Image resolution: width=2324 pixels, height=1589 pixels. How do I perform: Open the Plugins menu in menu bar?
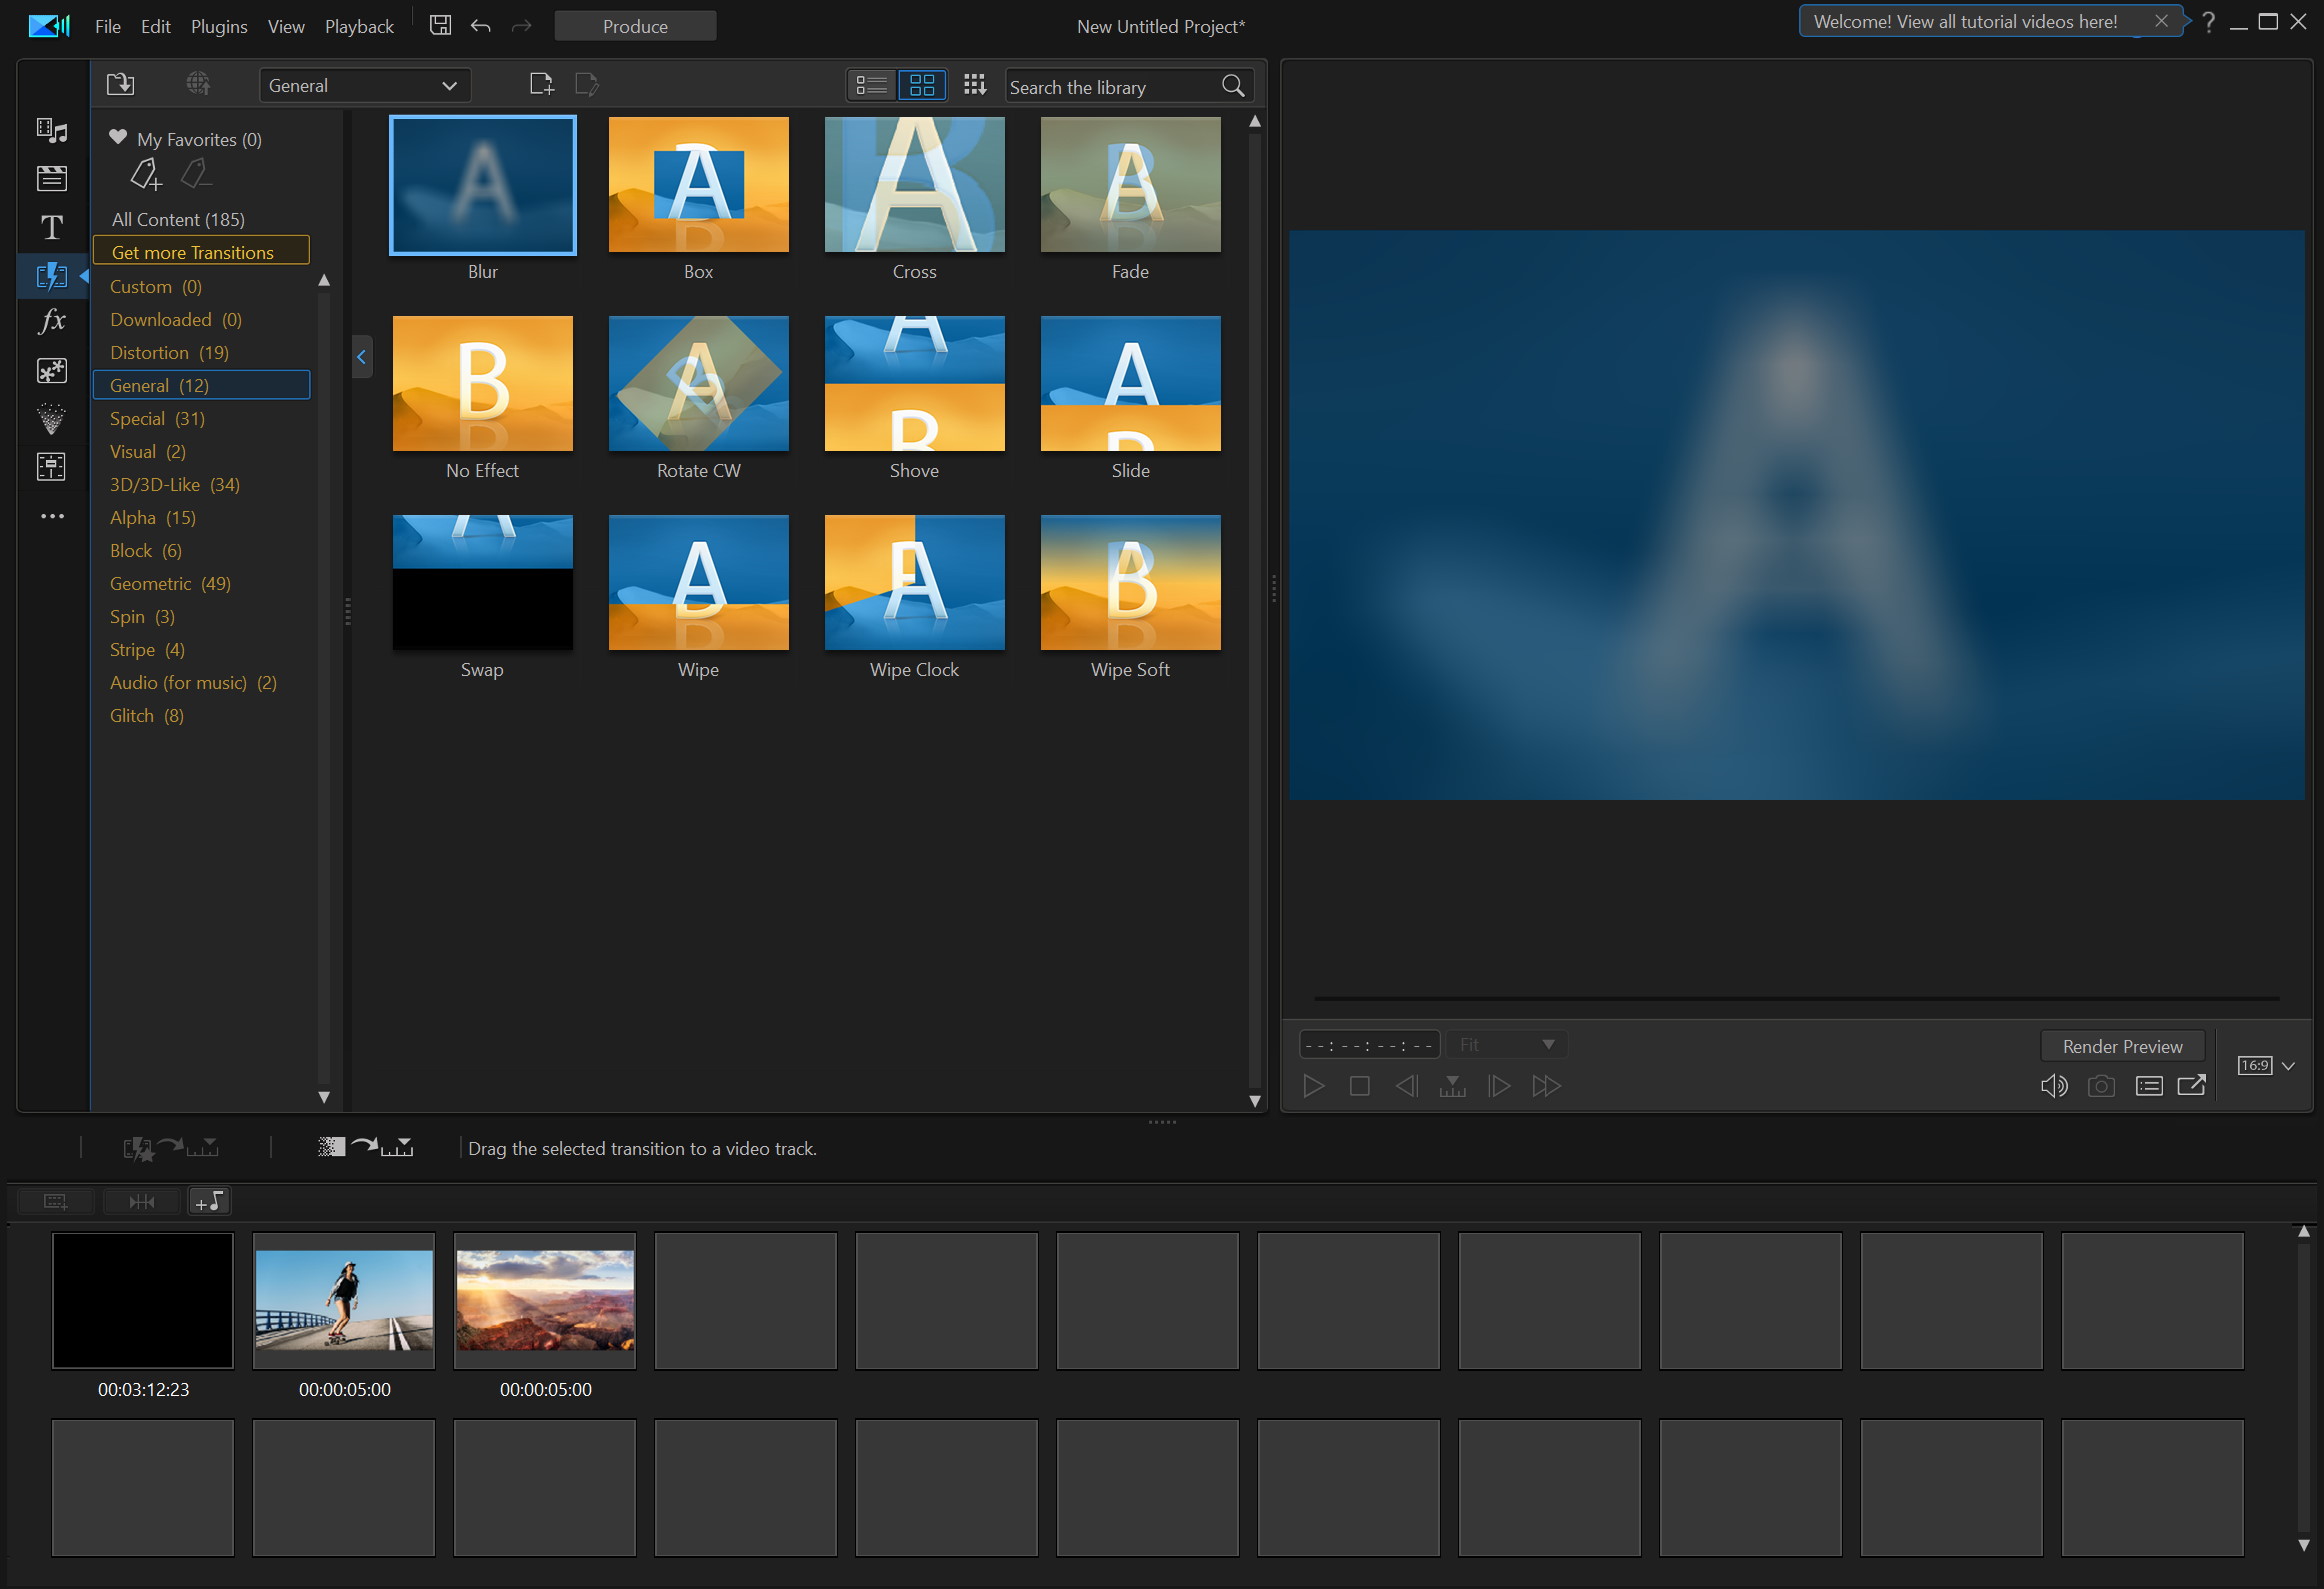(x=215, y=26)
